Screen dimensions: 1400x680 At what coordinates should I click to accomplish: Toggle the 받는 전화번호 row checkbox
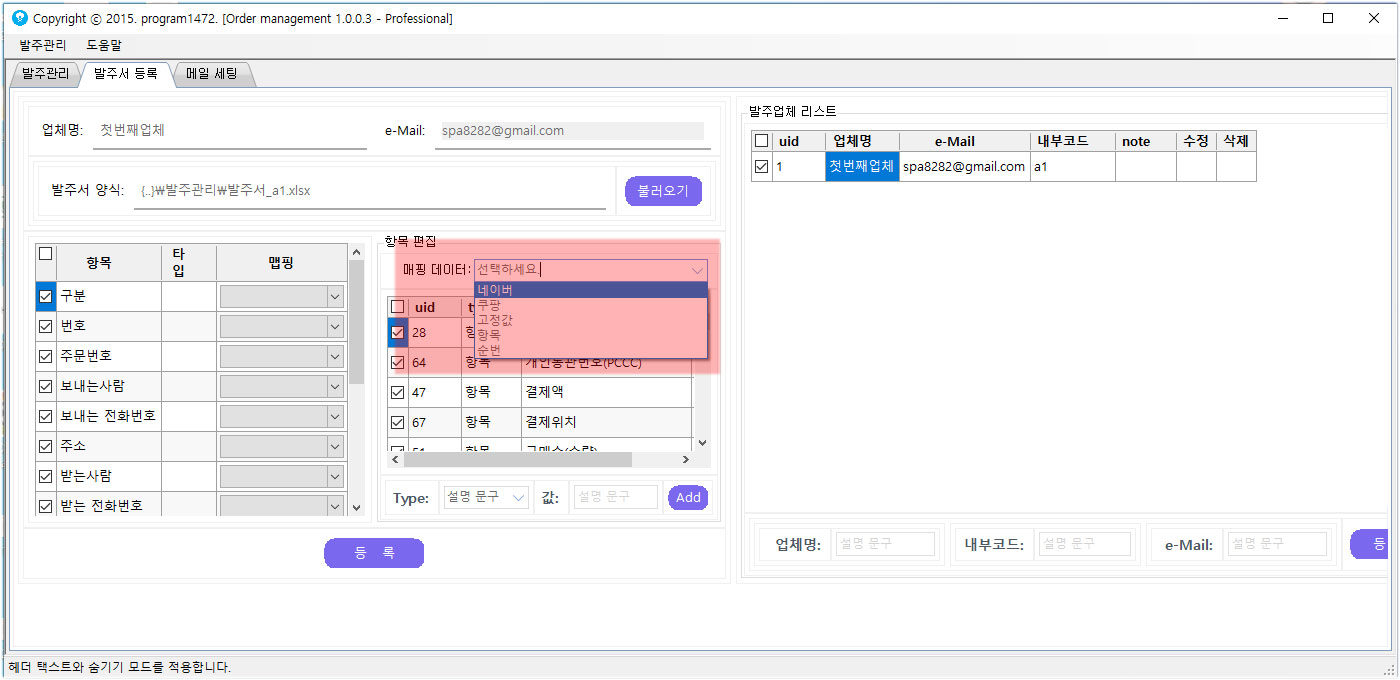[45, 506]
